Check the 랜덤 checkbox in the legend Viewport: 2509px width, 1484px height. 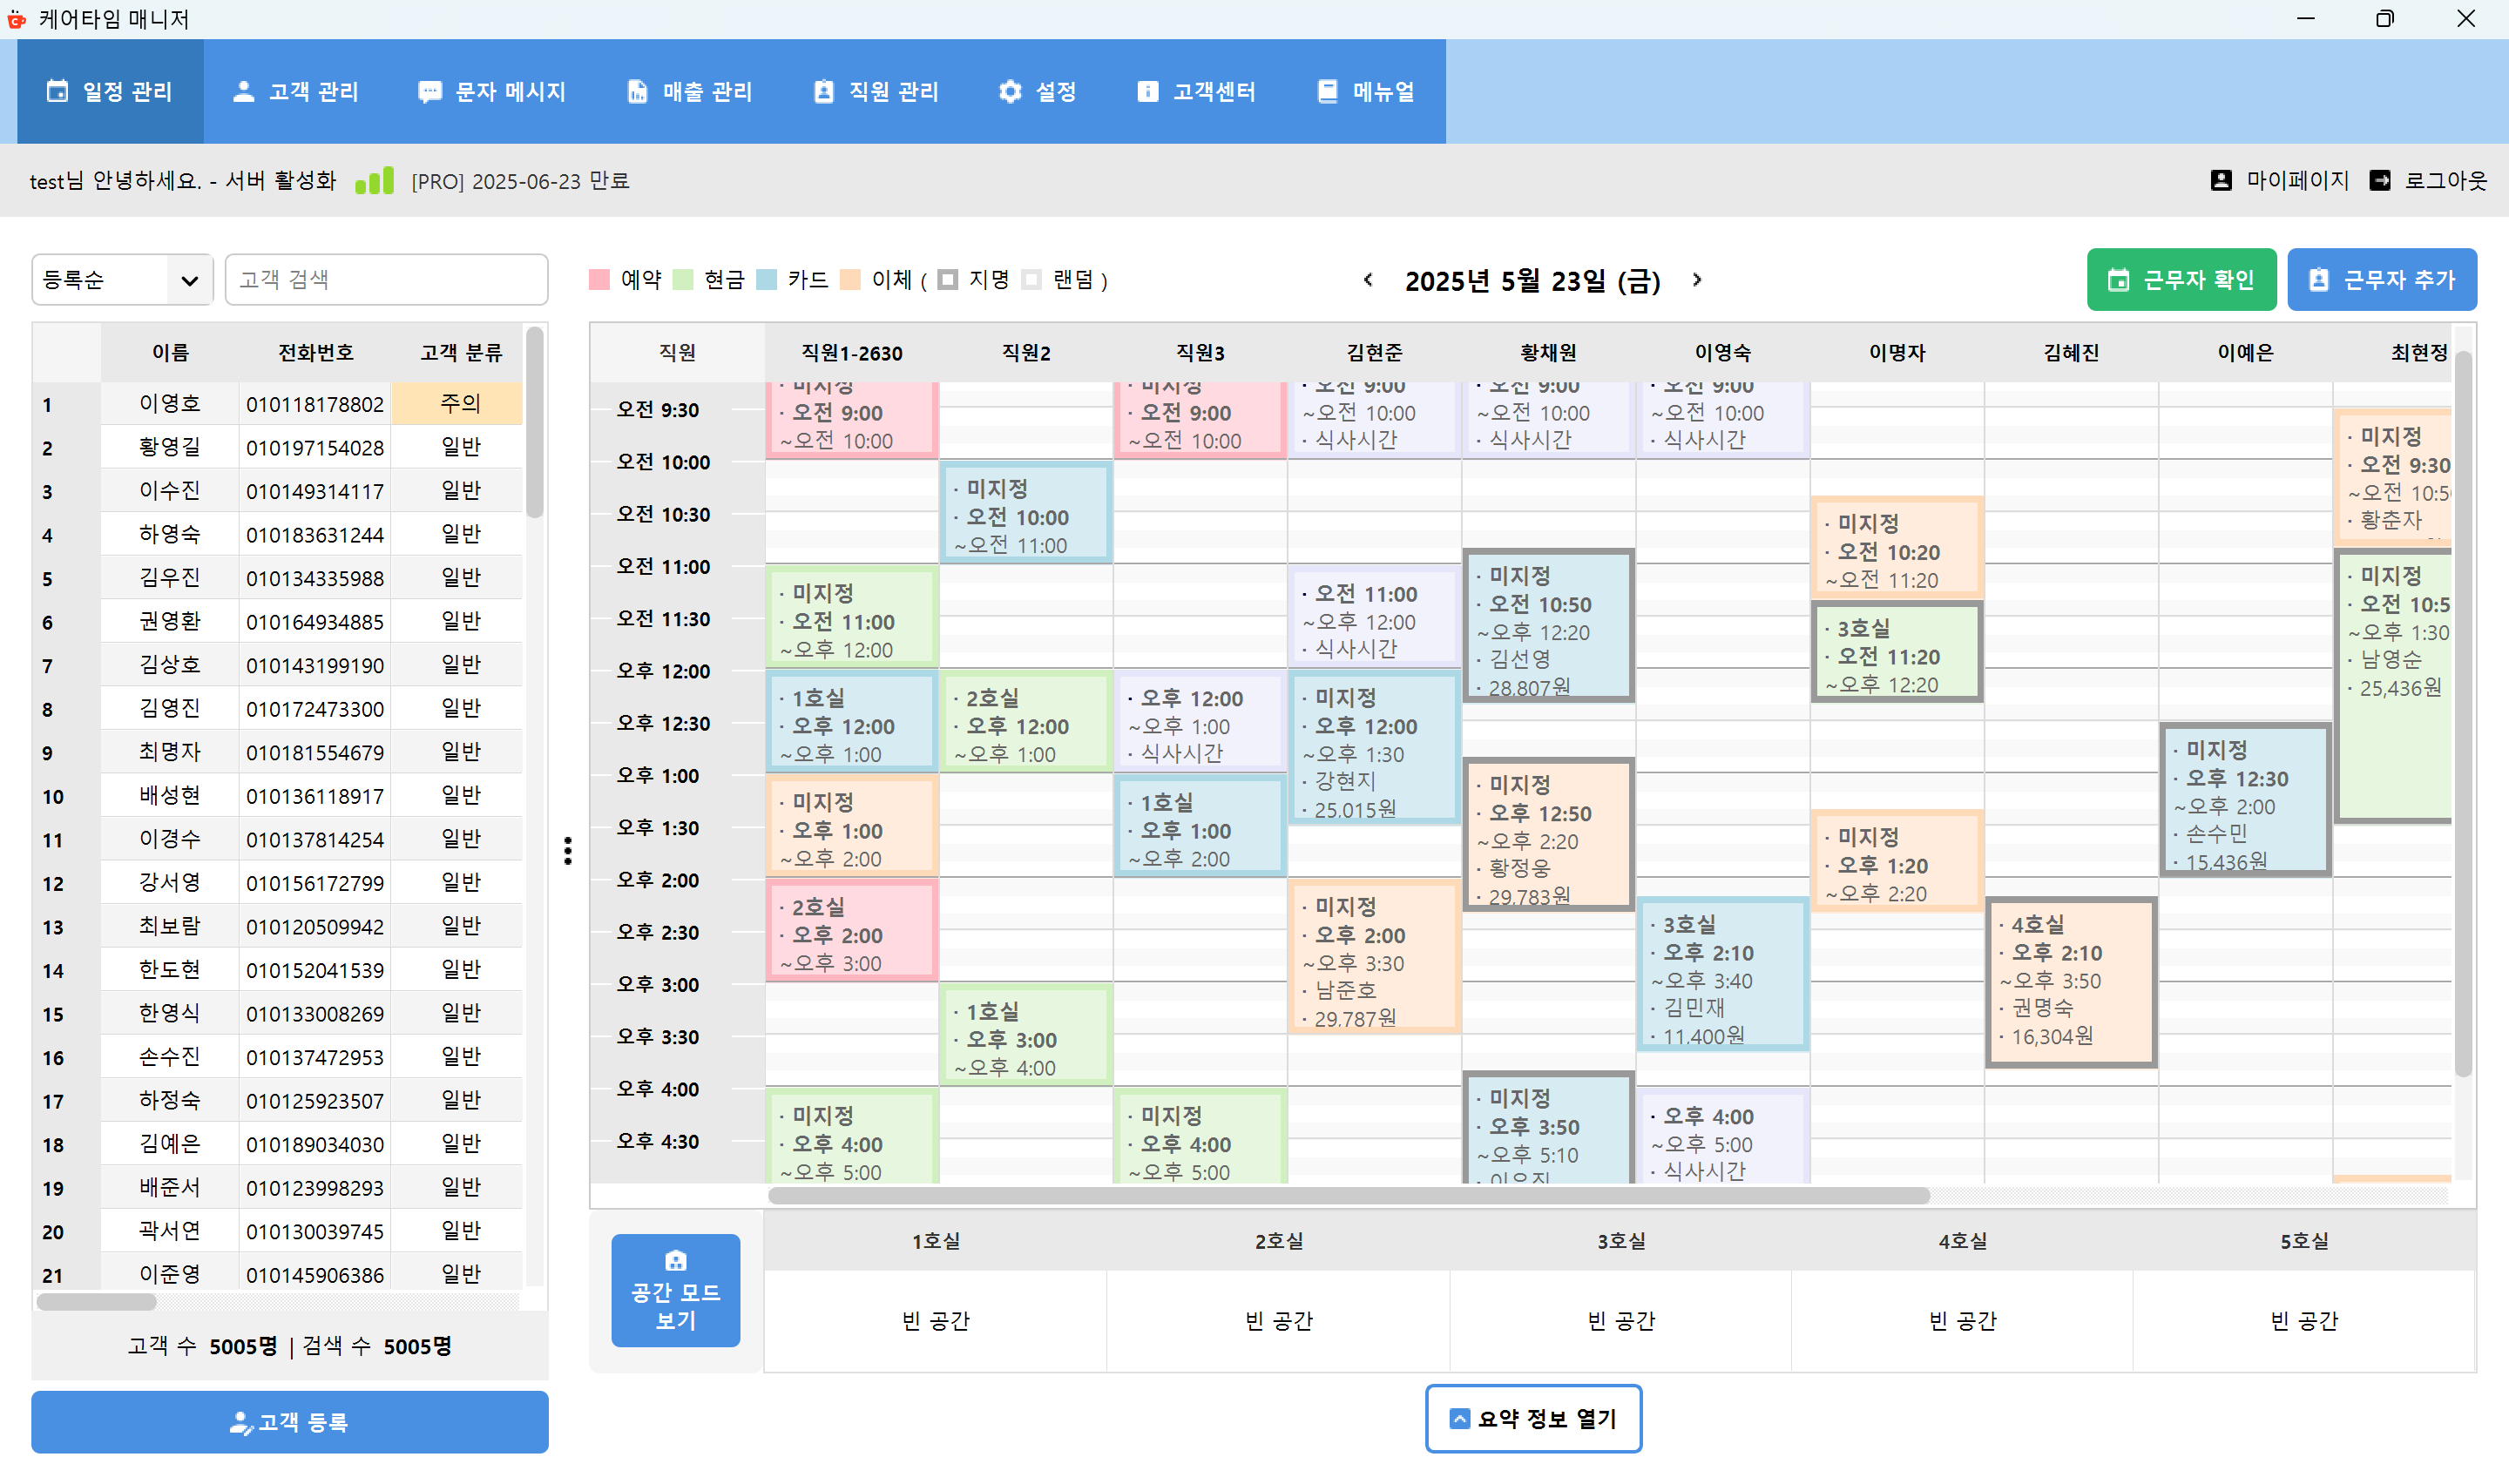click(1032, 280)
